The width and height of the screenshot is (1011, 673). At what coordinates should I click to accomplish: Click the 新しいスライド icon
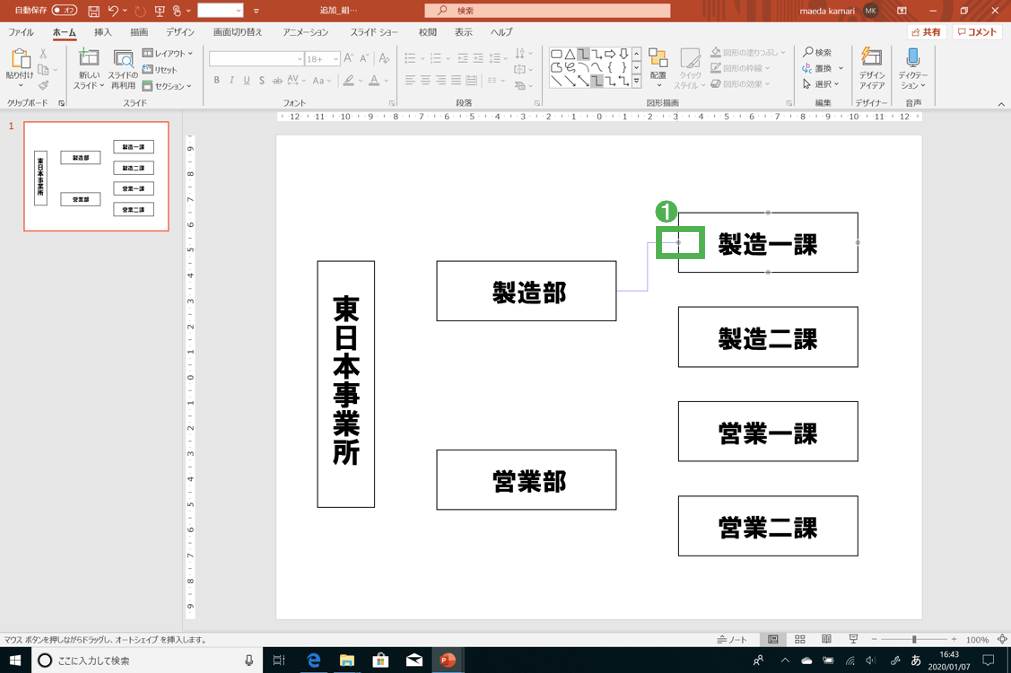point(88,58)
